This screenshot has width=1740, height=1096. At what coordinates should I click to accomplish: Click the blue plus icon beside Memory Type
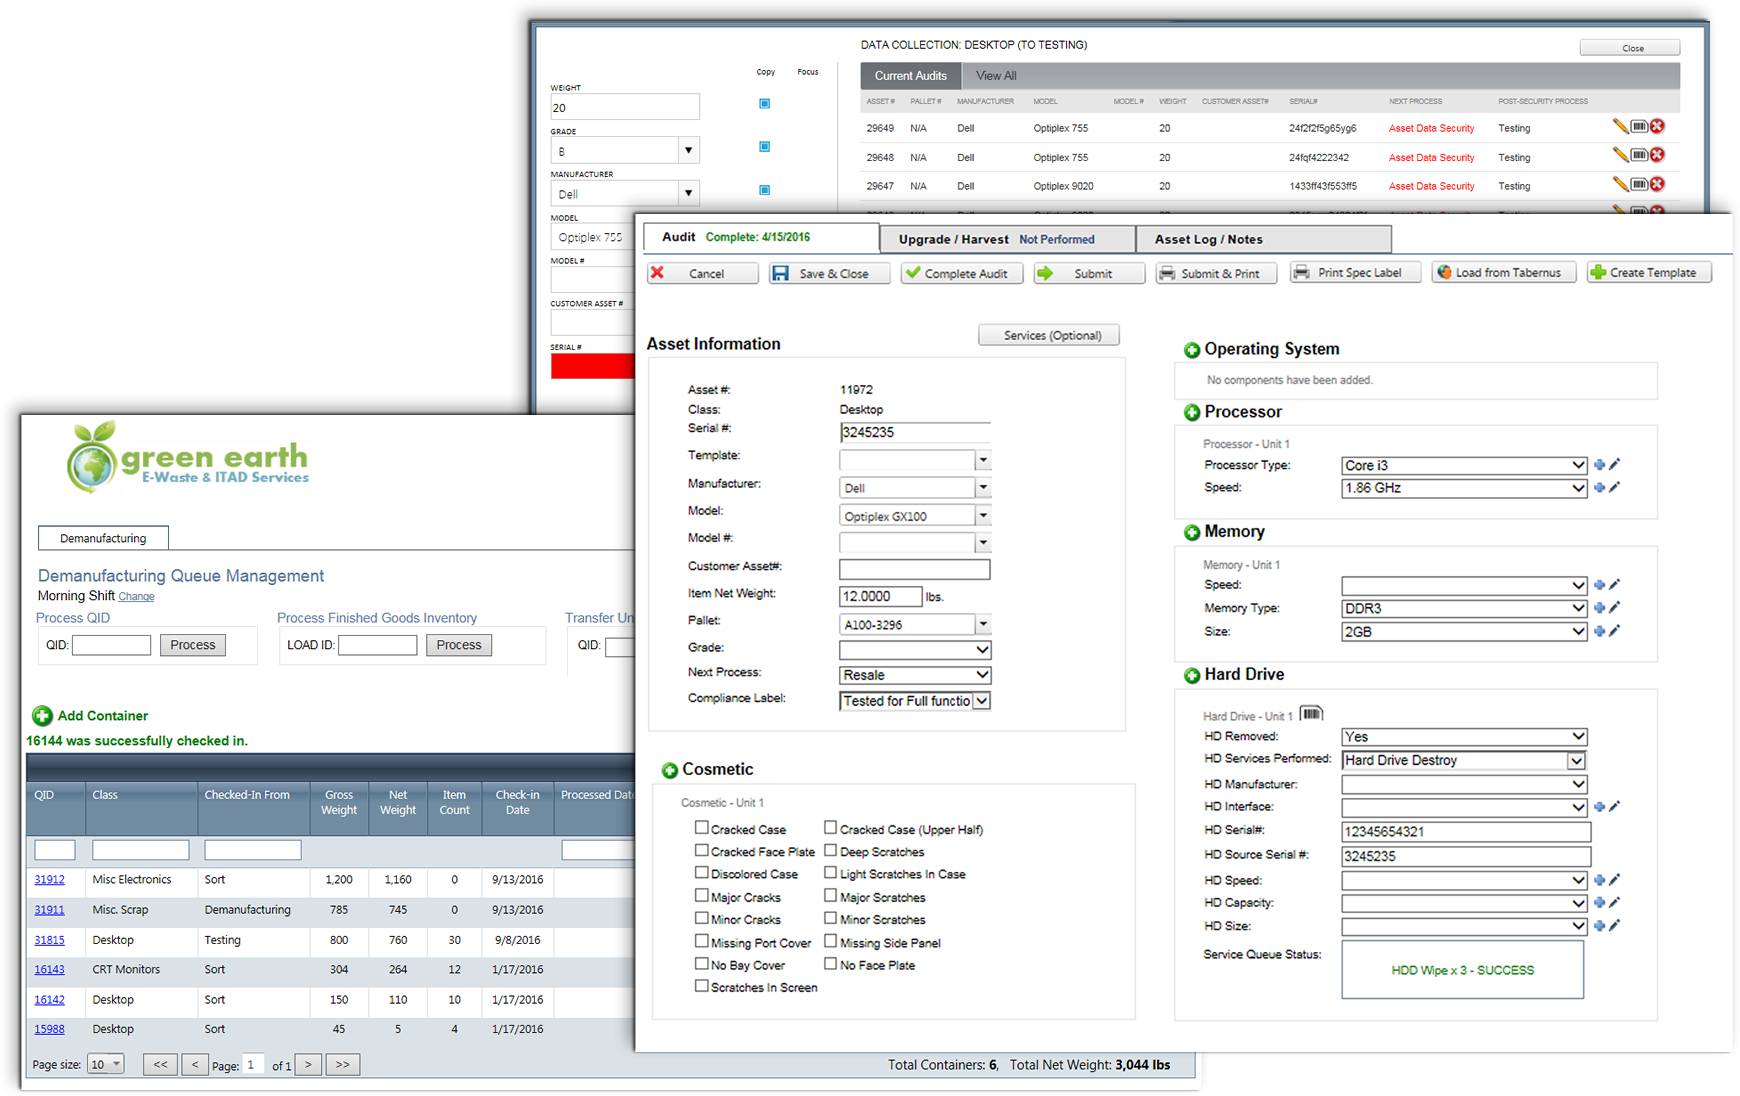(1599, 608)
